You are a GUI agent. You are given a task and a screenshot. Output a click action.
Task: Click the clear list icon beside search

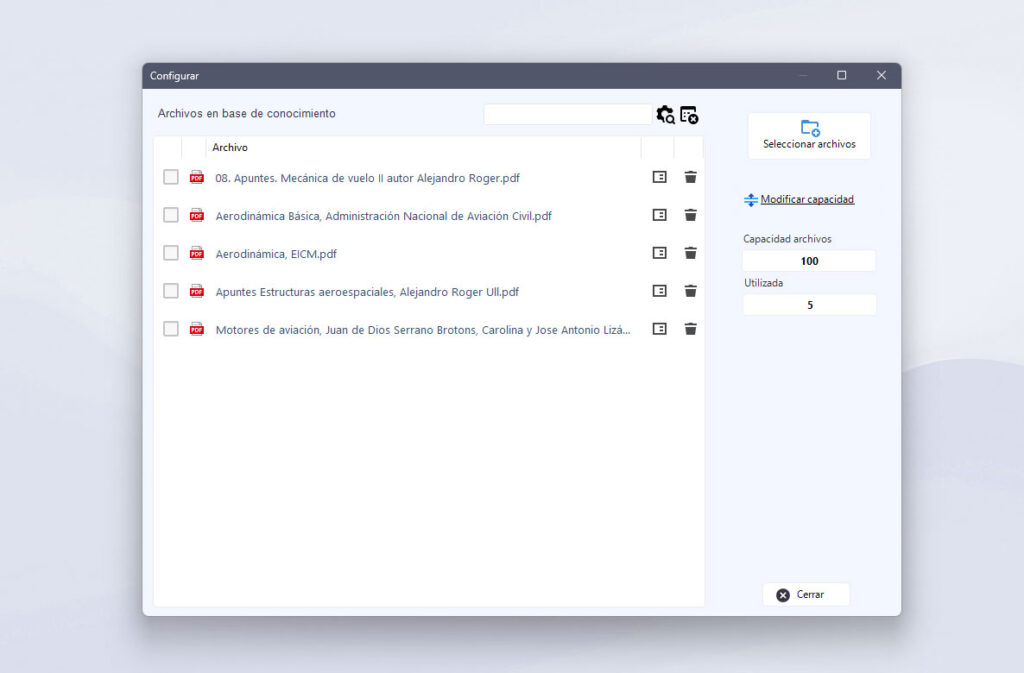689,115
